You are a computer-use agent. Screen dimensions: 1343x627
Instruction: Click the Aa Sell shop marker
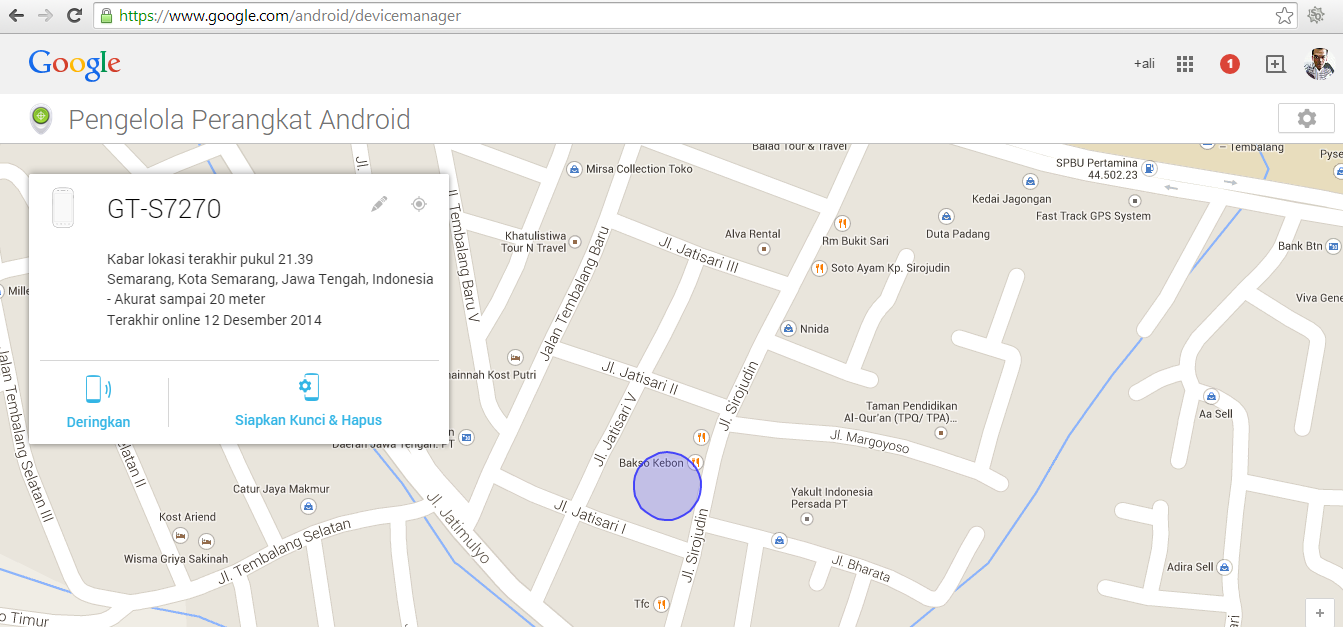(x=1211, y=396)
